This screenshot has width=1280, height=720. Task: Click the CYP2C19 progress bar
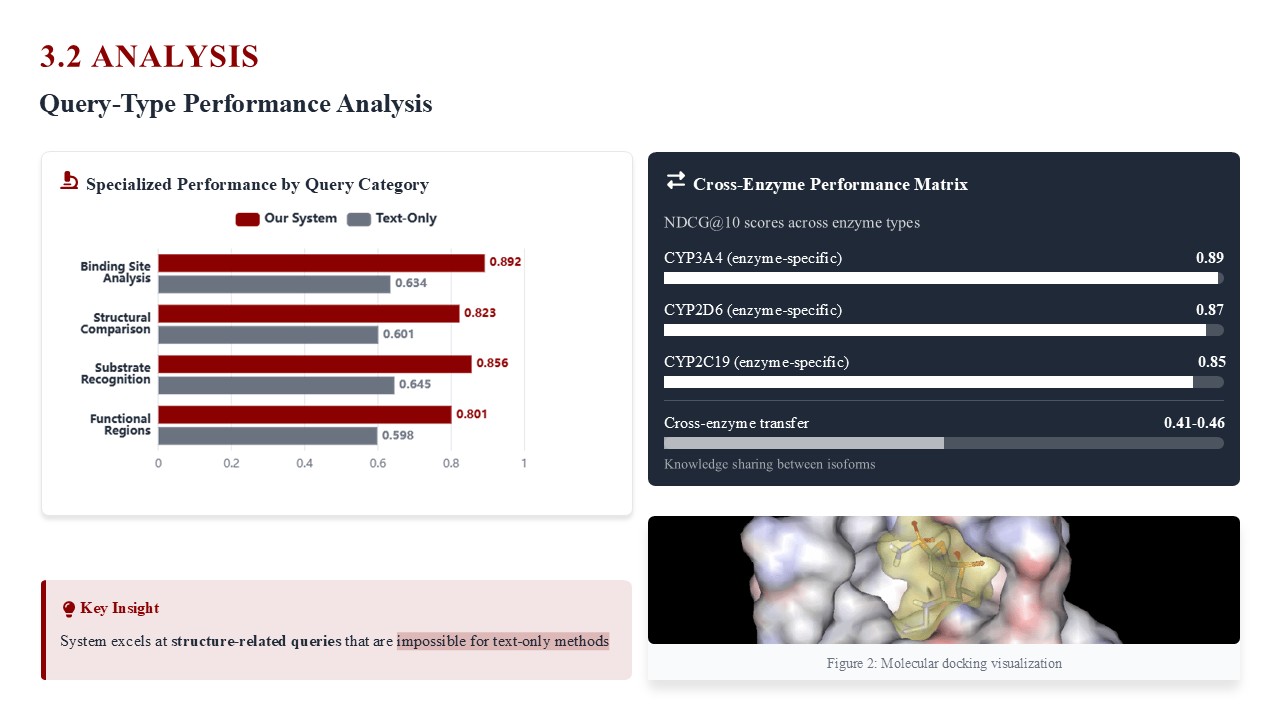click(944, 382)
